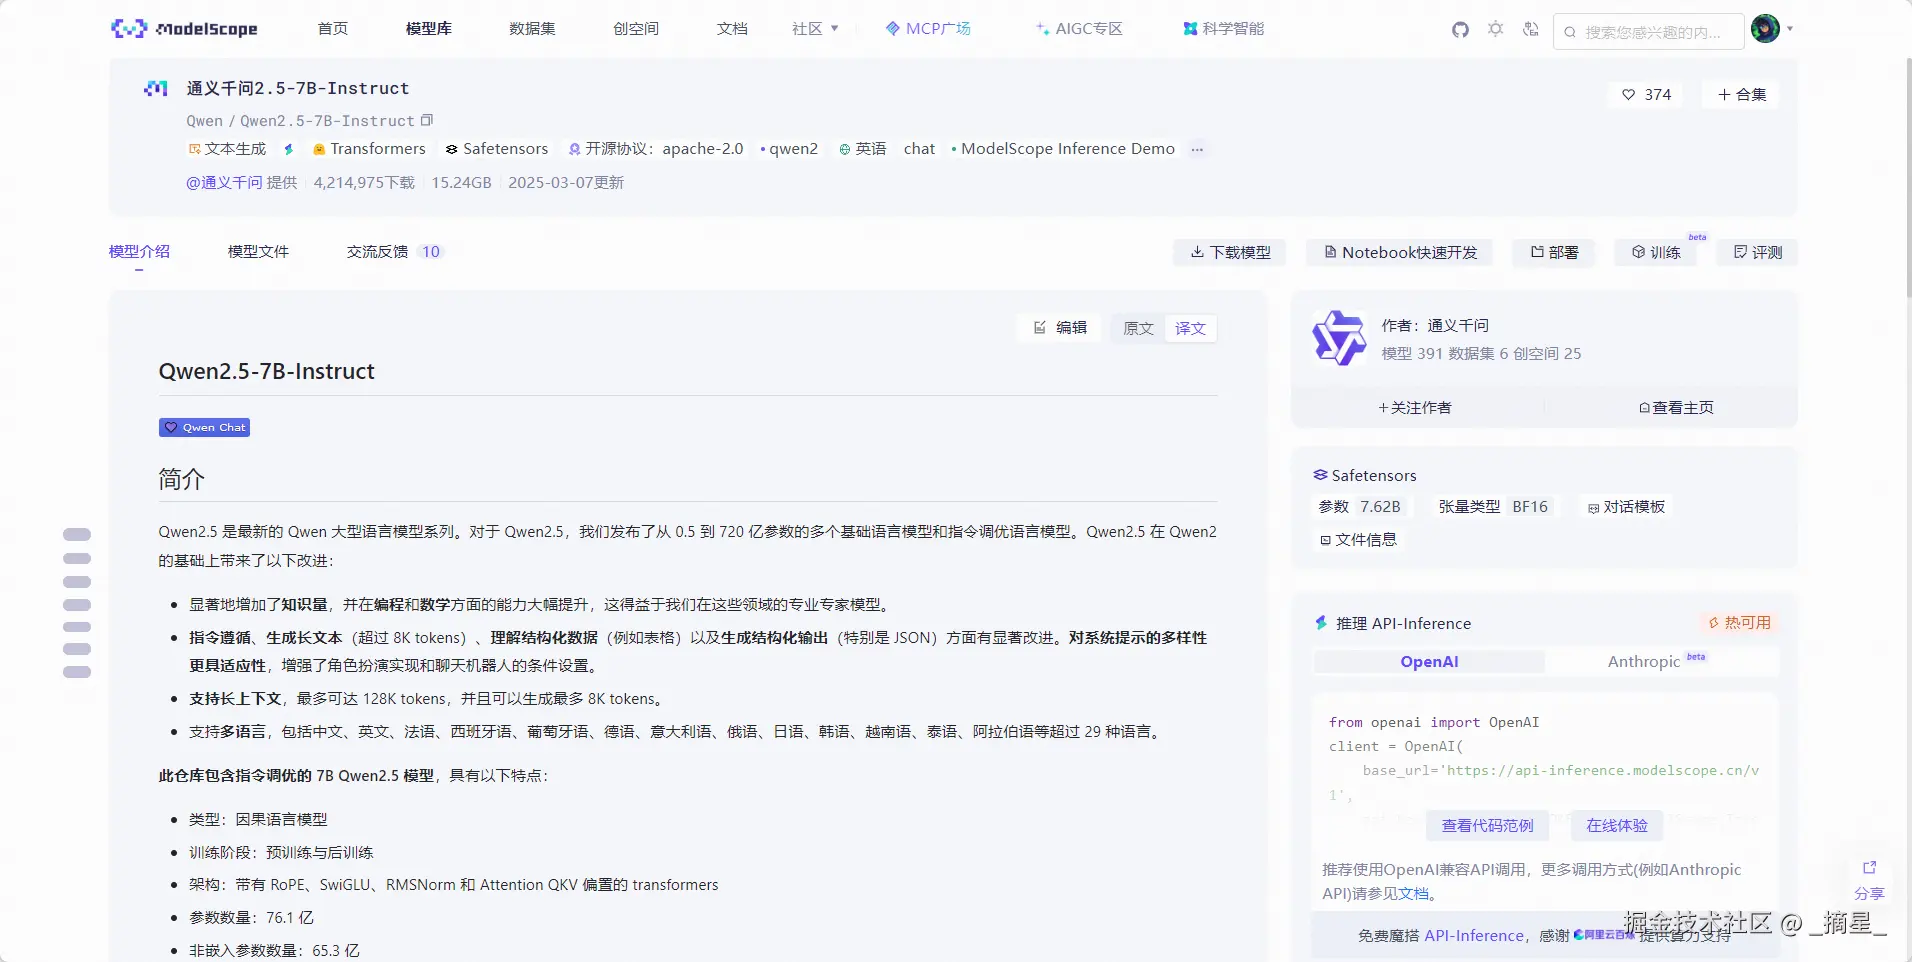Click the 查看代码范例 button
This screenshot has height=962, width=1912.
tap(1487, 826)
